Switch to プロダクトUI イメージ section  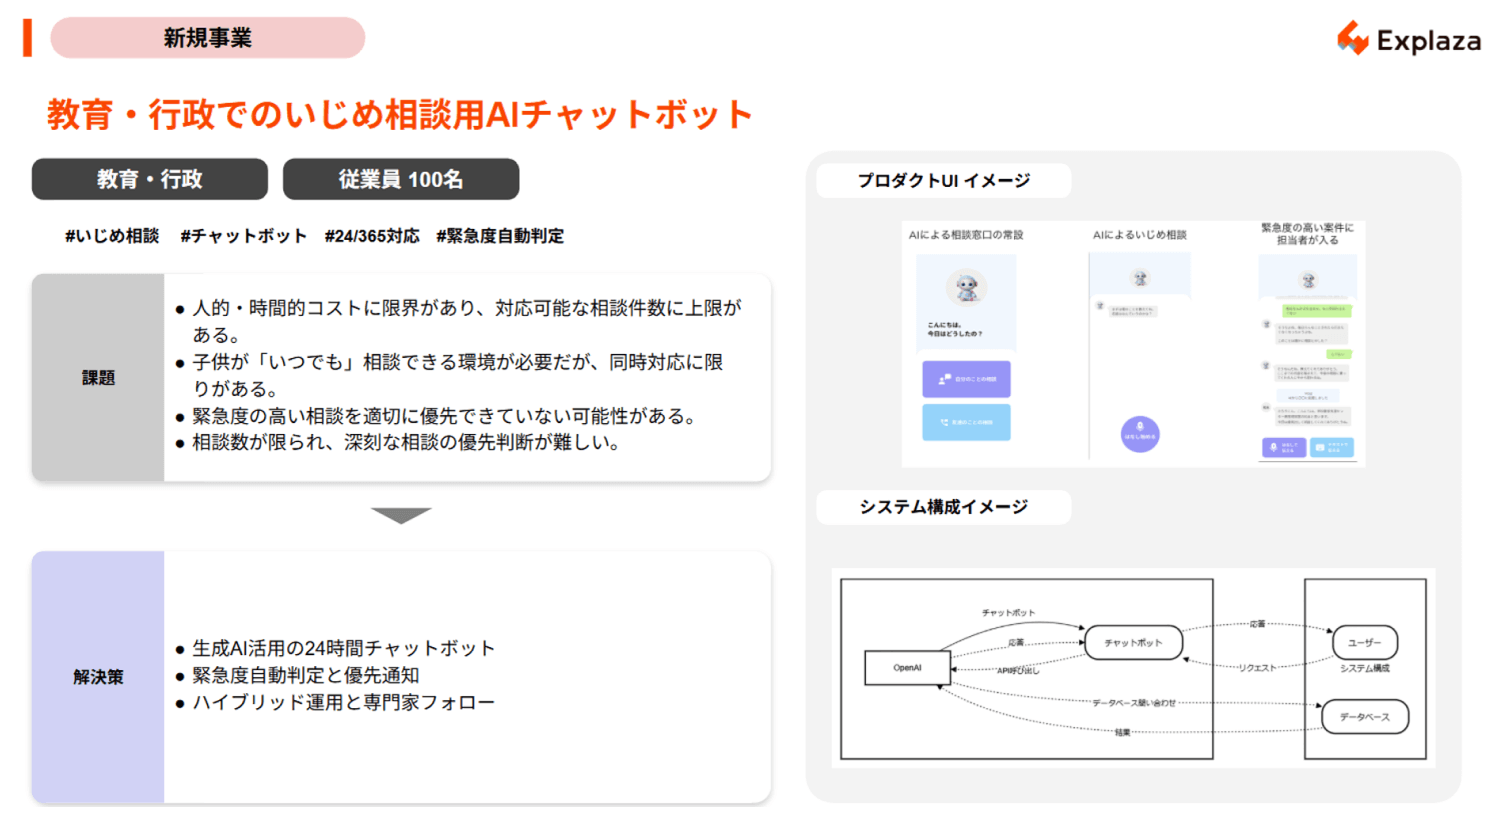click(x=943, y=181)
